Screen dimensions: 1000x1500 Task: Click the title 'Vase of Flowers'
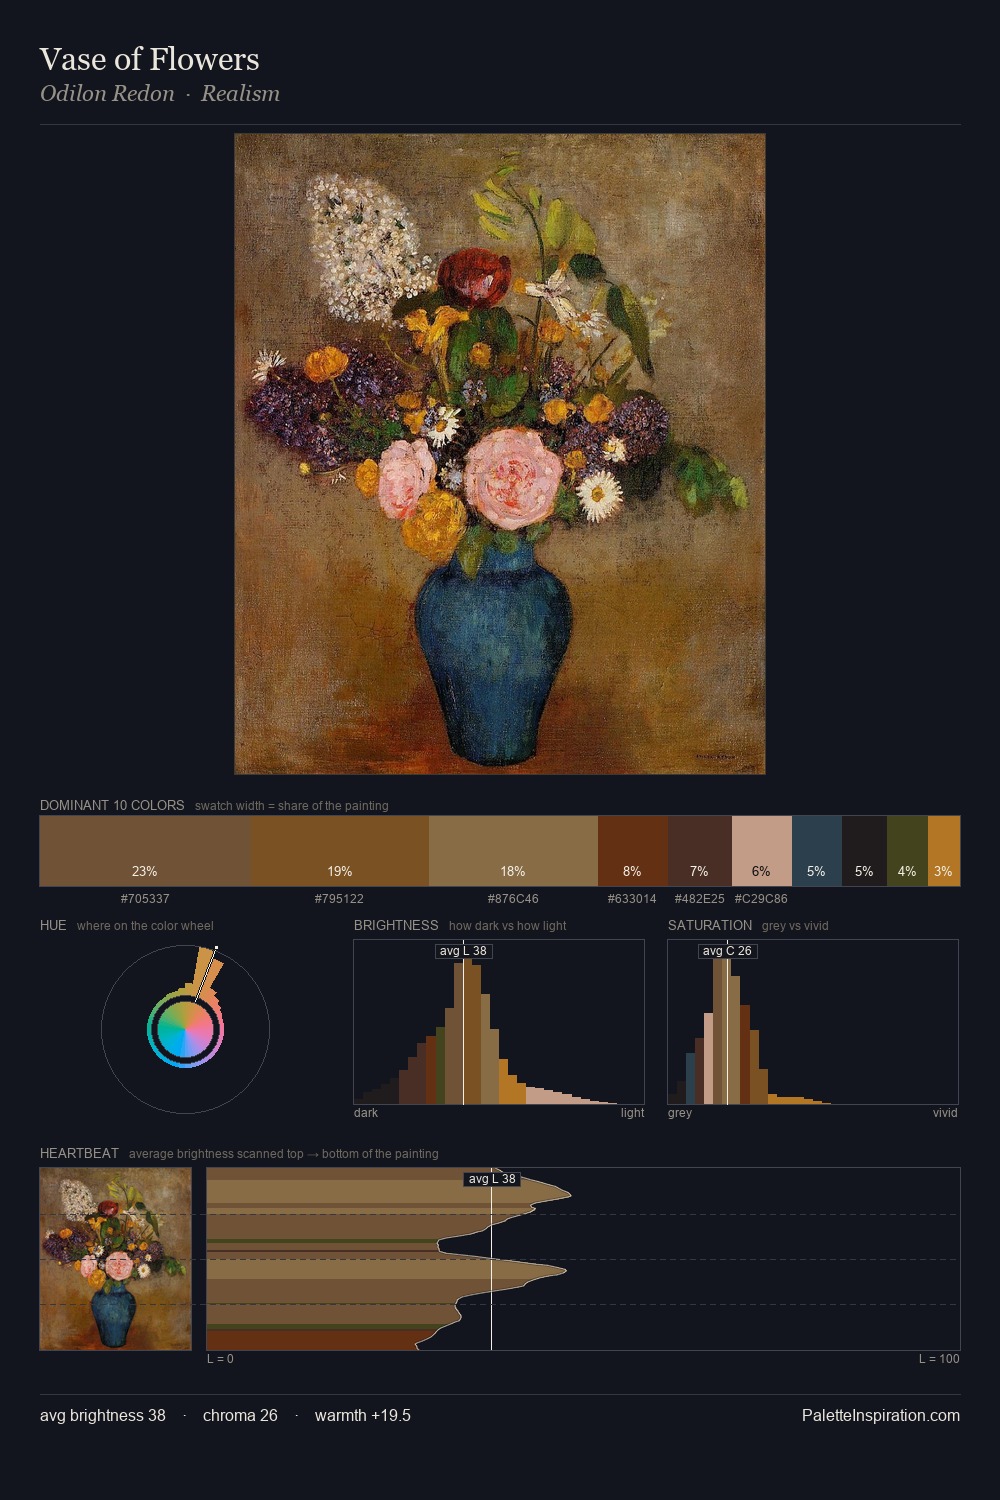click(x=150, y=59)
